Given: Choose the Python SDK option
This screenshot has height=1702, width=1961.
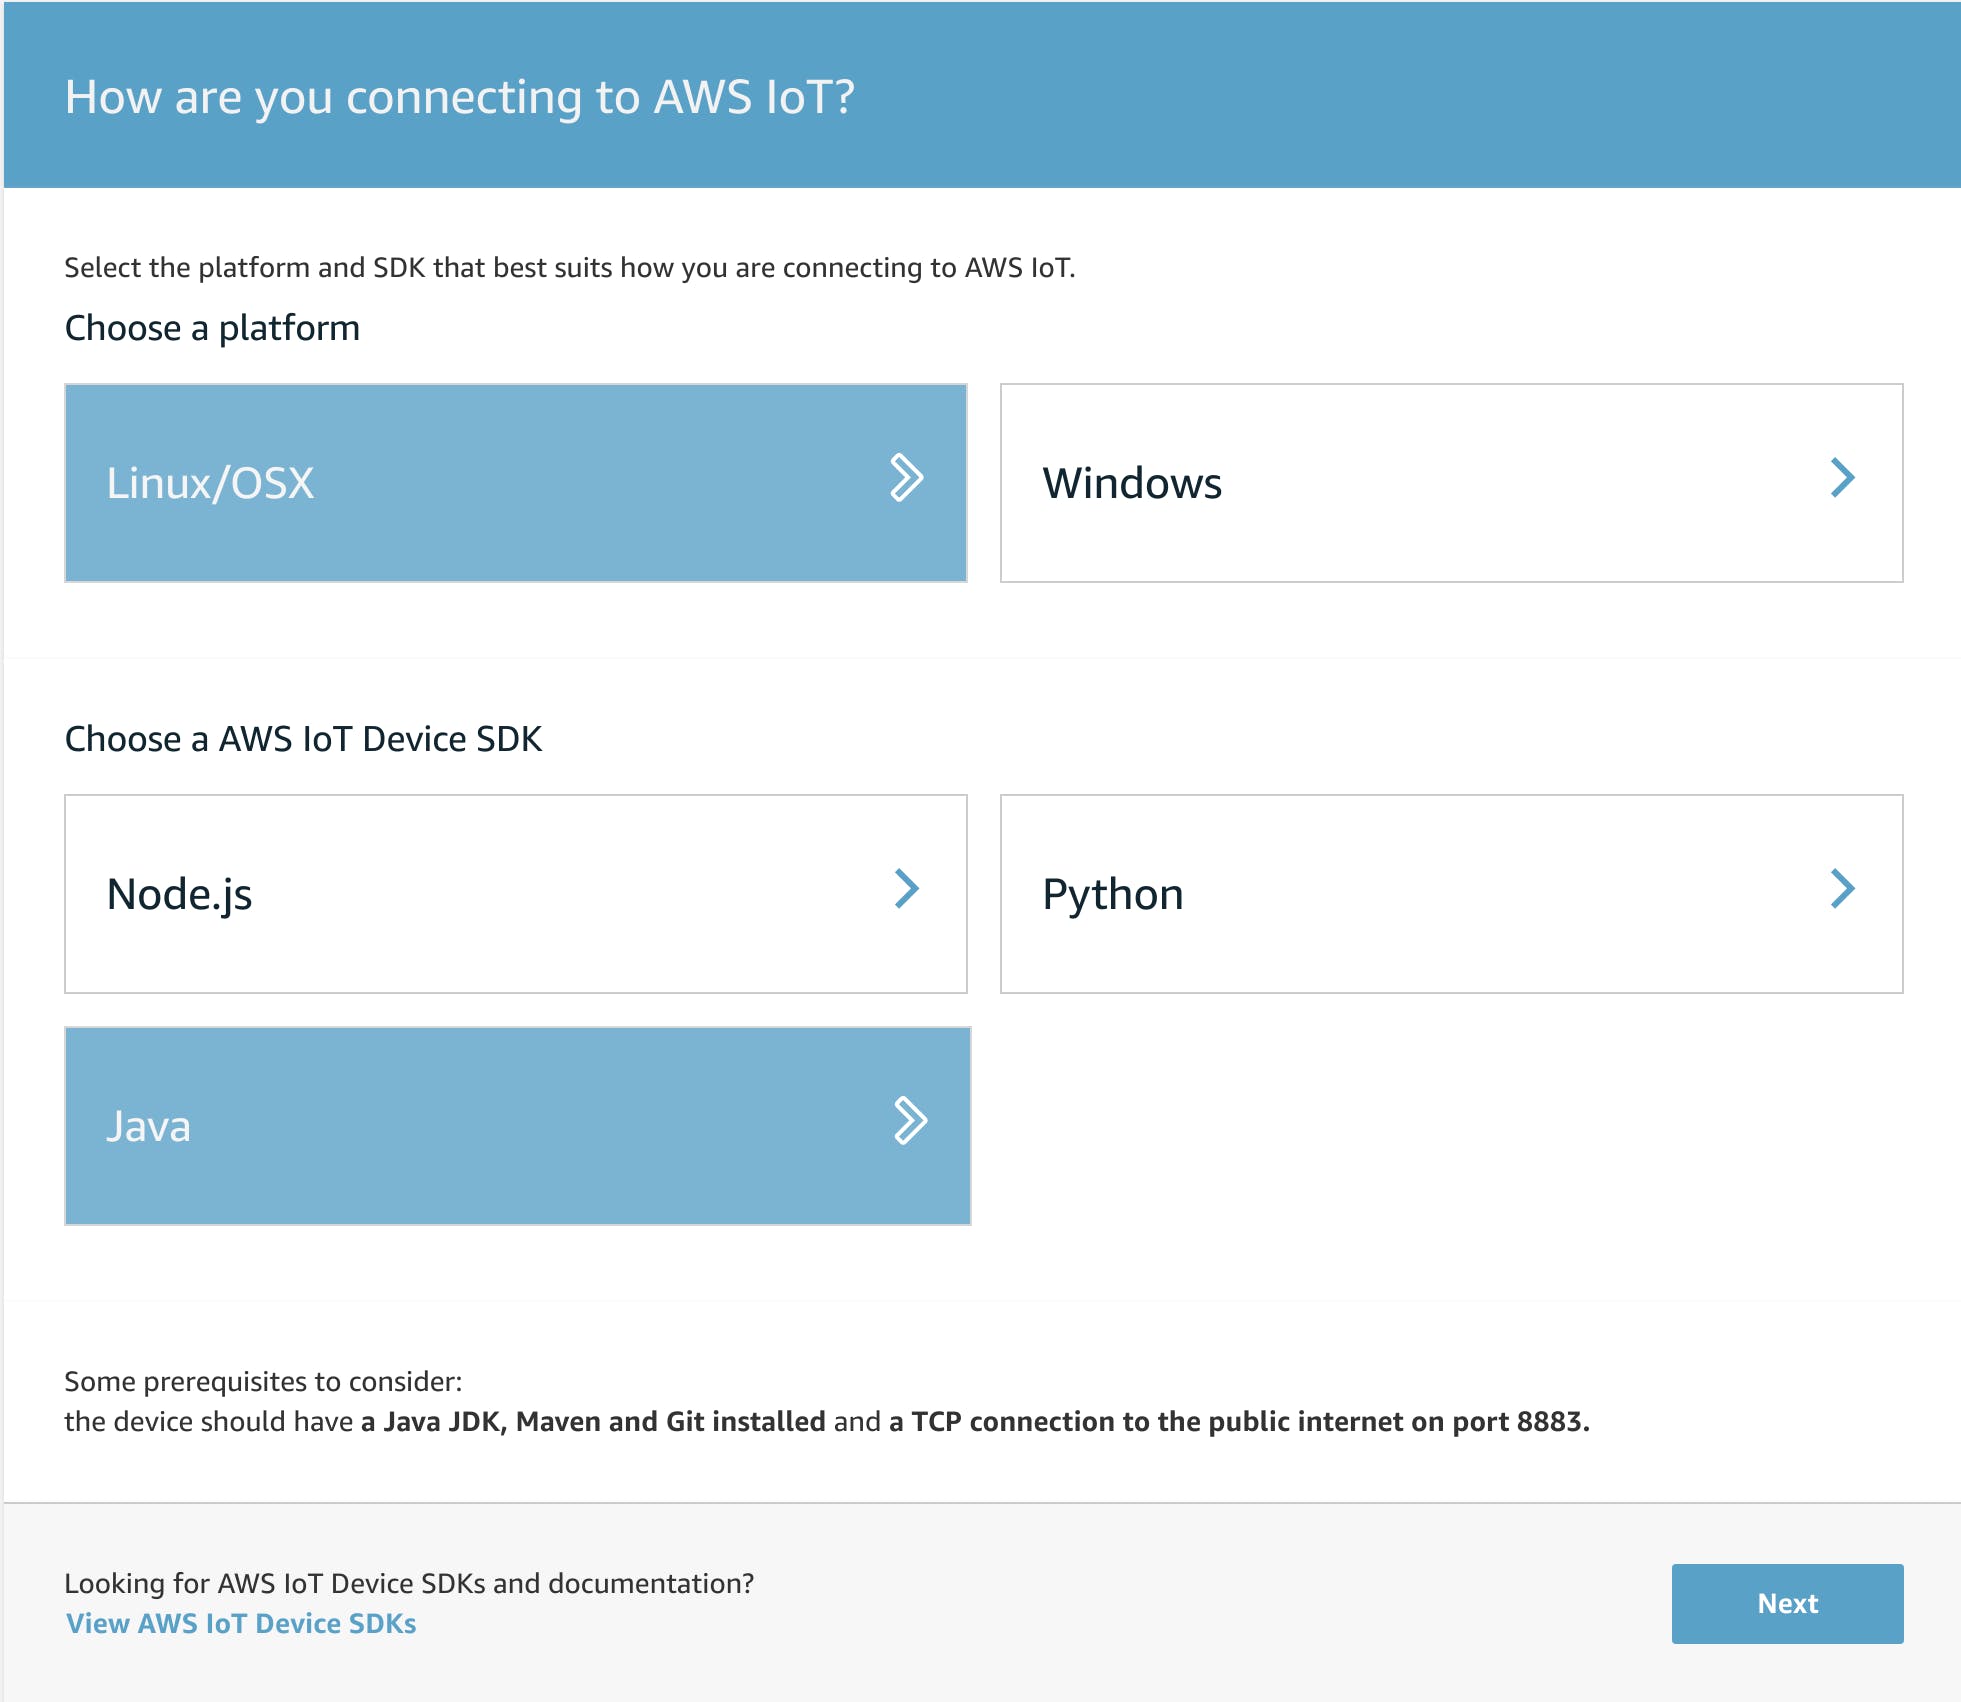Looking at the screenshot, I should (1452, 894).
